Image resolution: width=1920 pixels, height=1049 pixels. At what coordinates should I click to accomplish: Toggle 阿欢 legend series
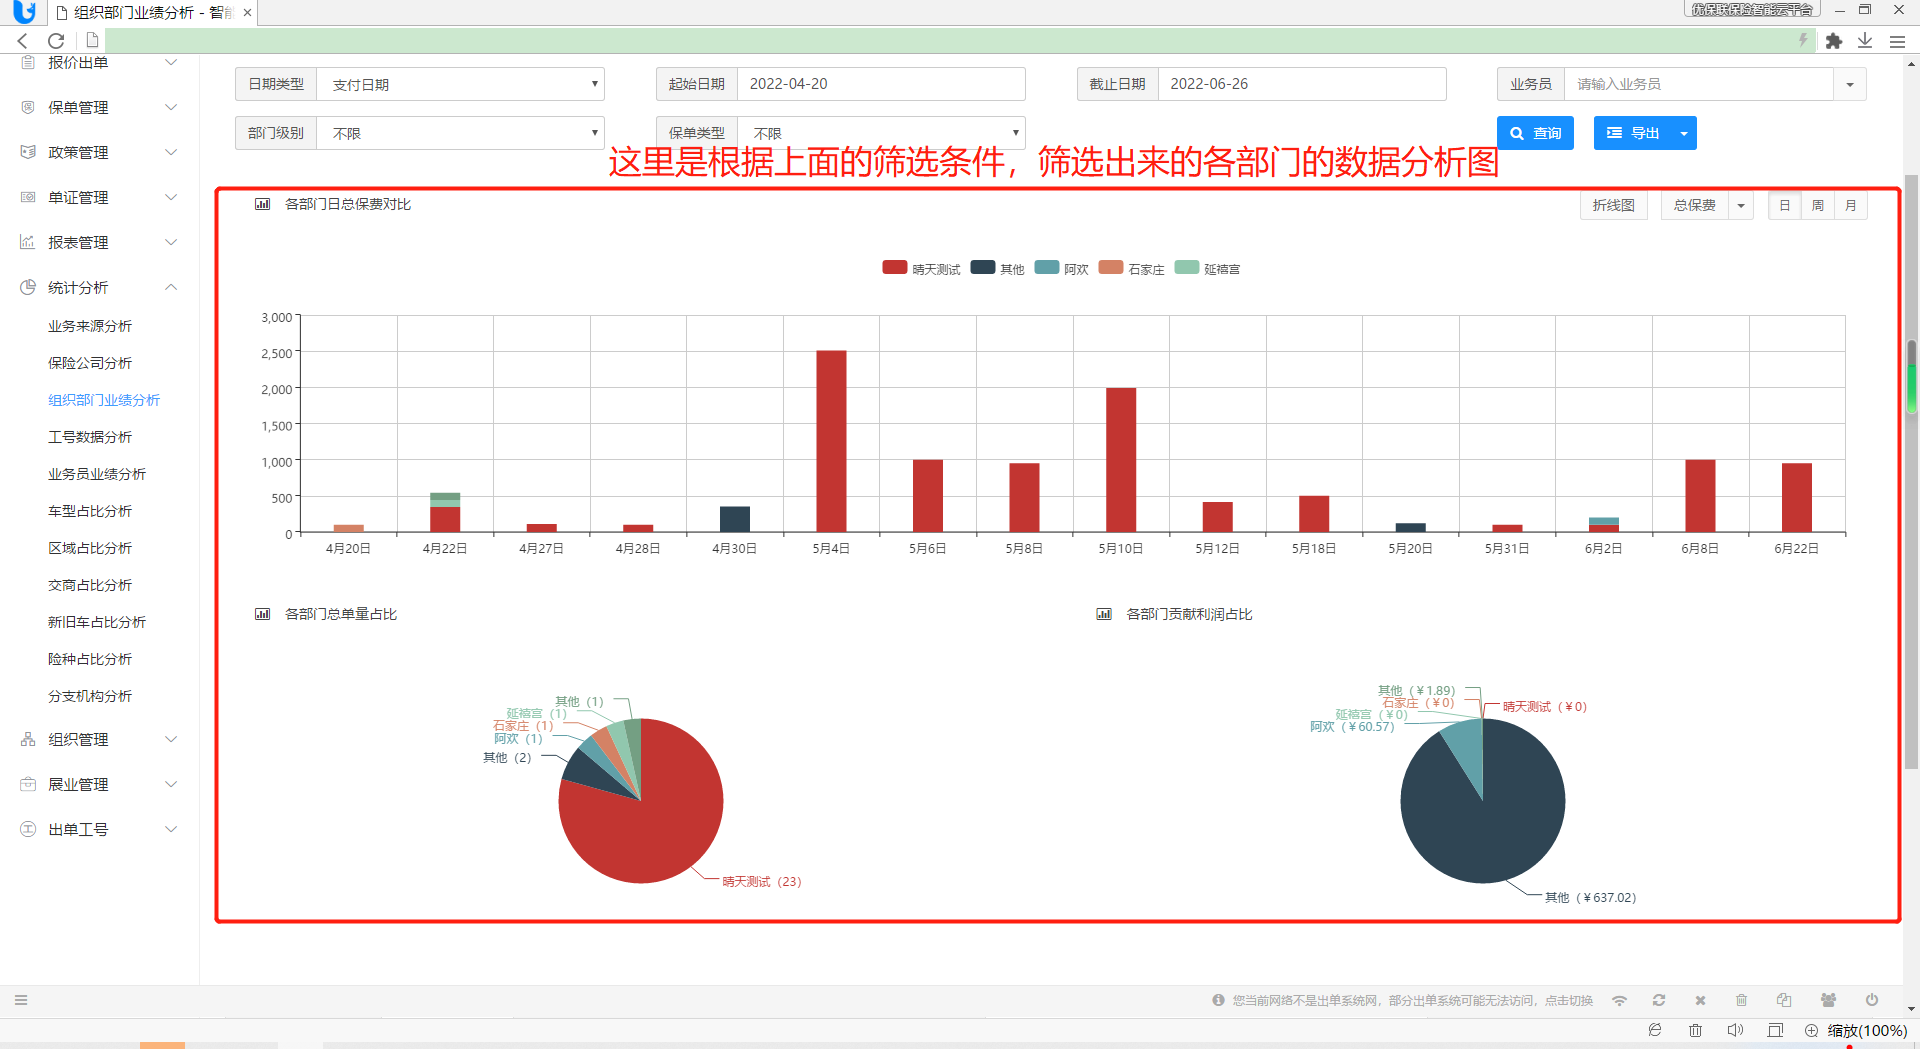[x=1061, y=268]
